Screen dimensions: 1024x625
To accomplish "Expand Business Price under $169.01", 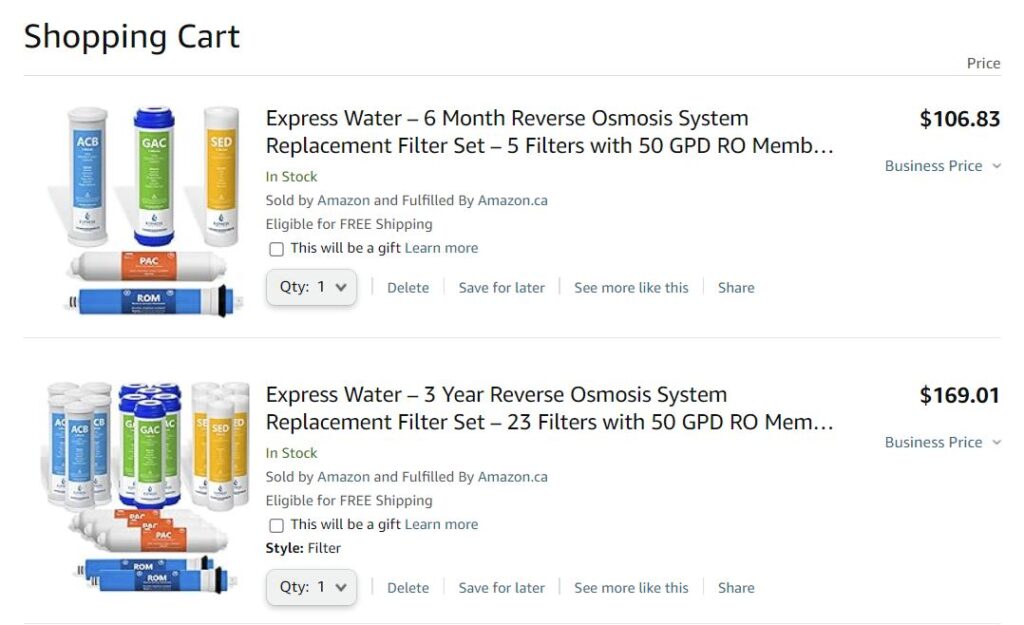I will pos(941,442).
